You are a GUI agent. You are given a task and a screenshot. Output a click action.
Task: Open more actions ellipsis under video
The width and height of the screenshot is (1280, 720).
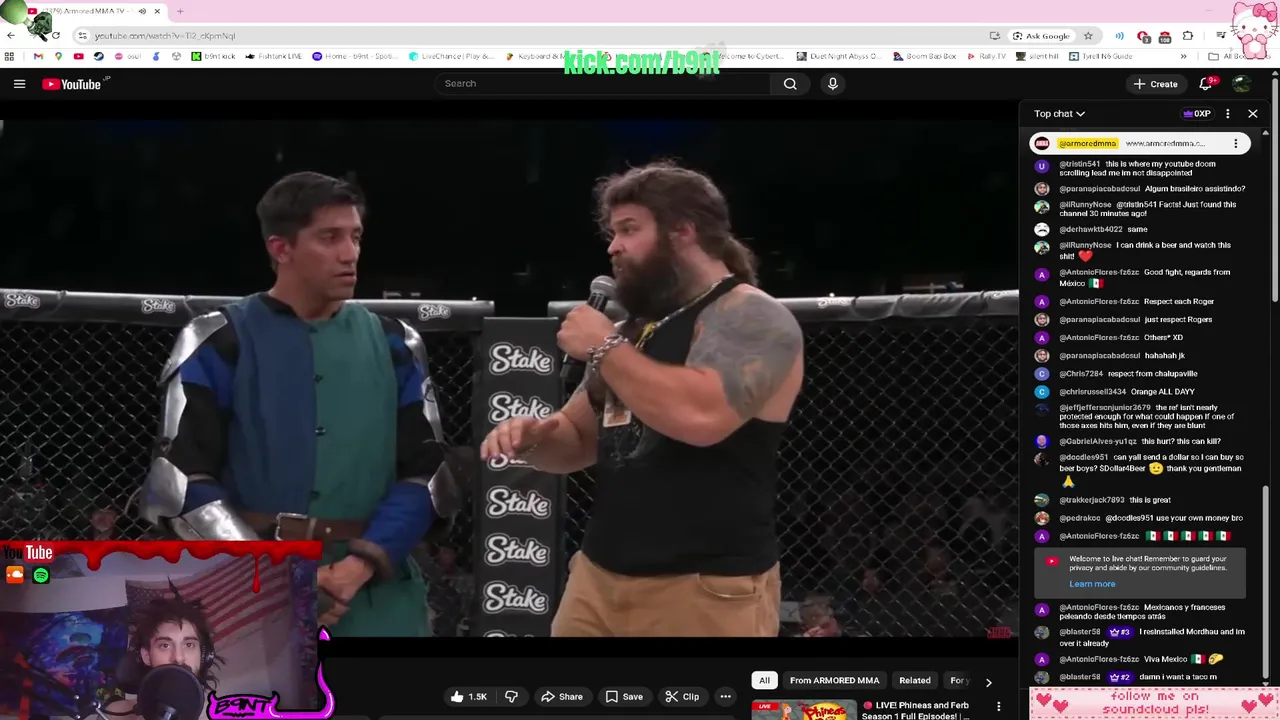pyautogui.click(x=726, y=697)
